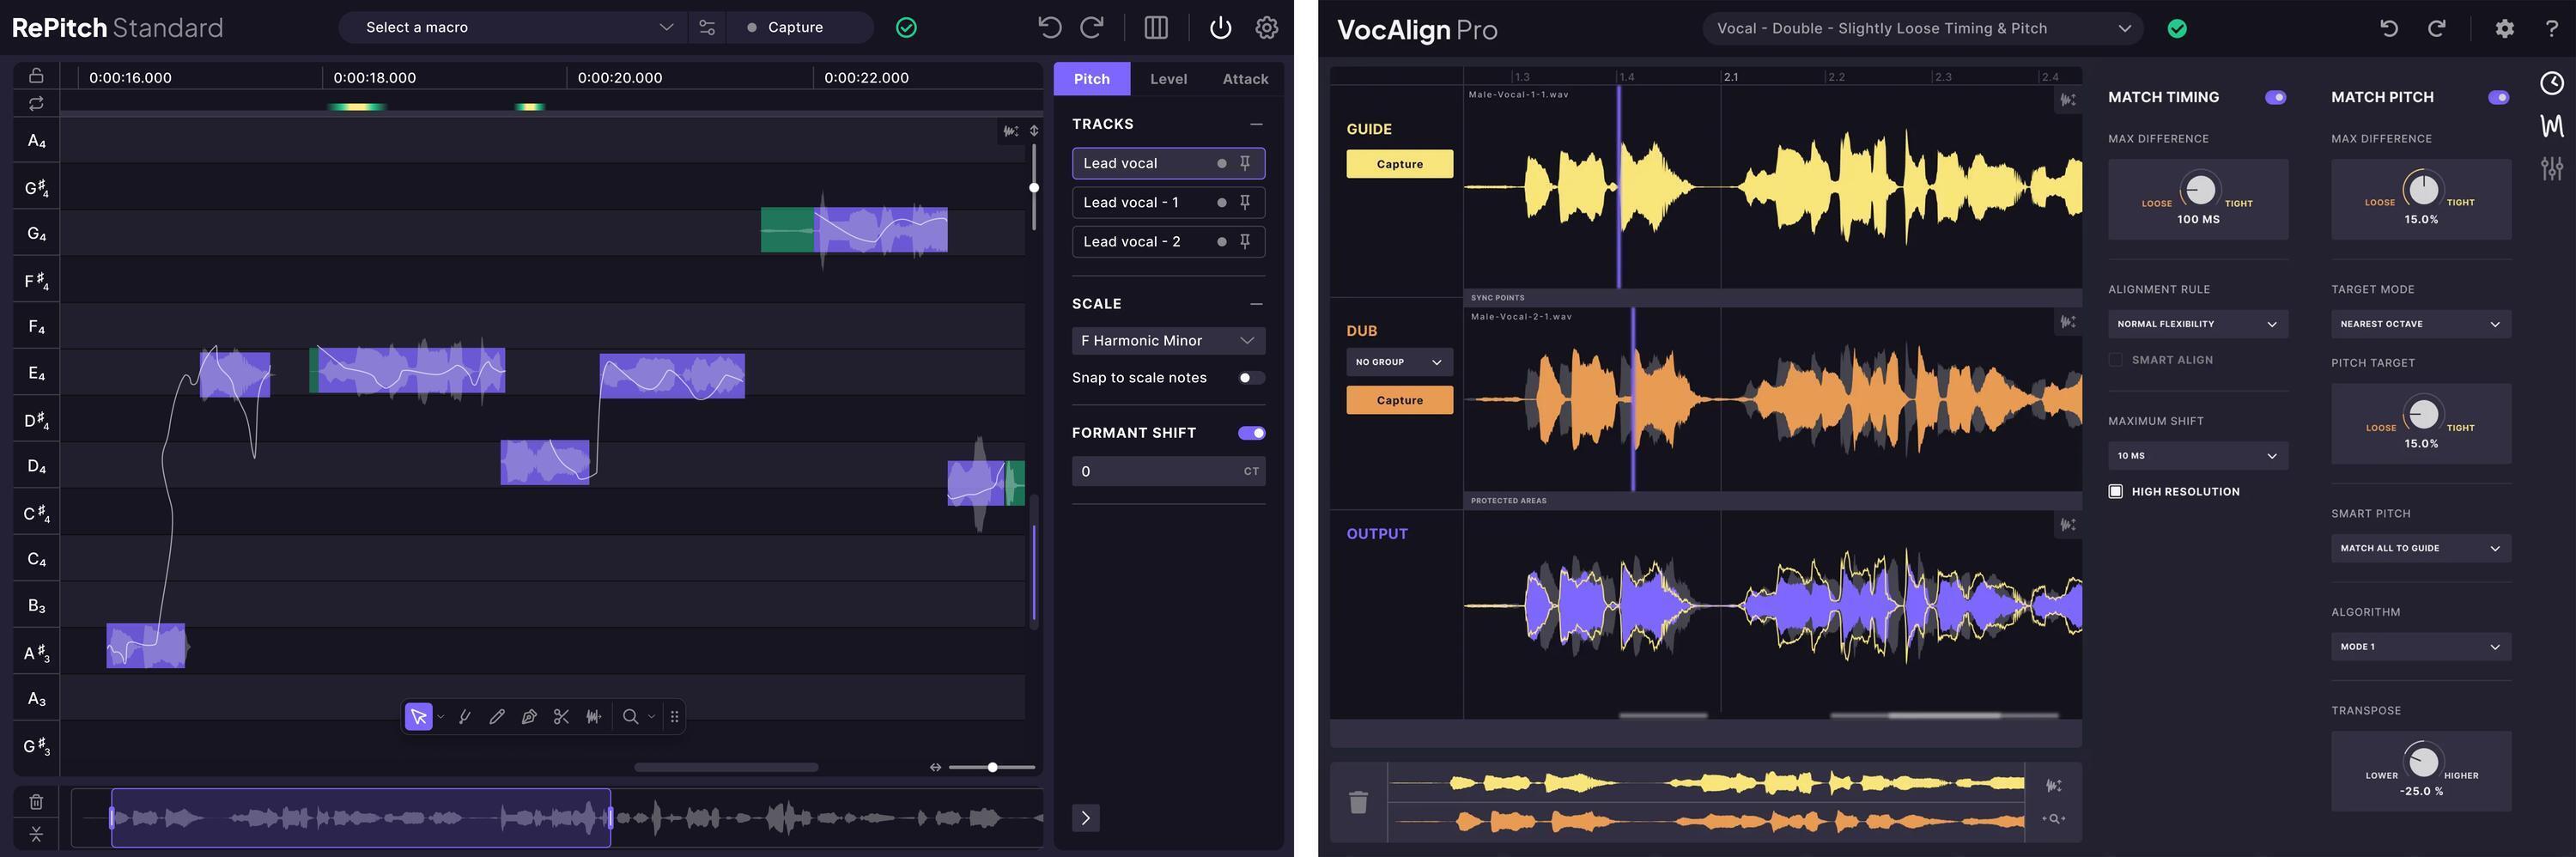The height and width of the screenshot is (857, 2576).
Task: Select the waveform time-shift tool
Action: point(594,716)
